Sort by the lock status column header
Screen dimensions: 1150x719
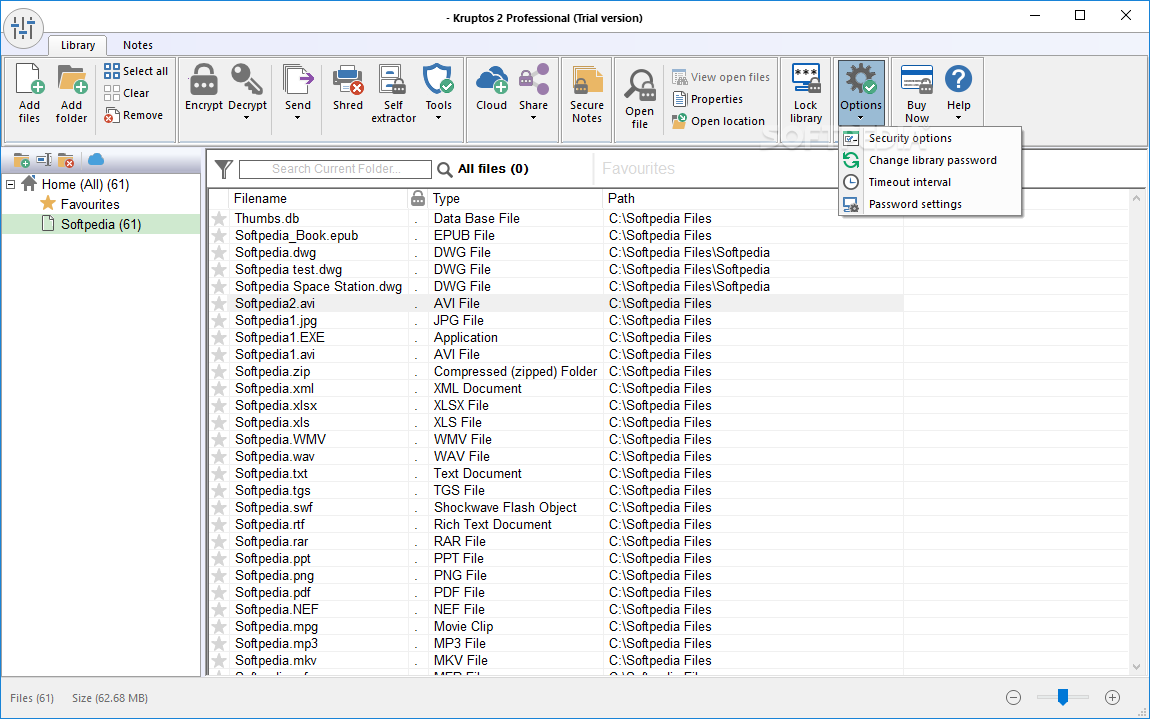tap(417, 199)
